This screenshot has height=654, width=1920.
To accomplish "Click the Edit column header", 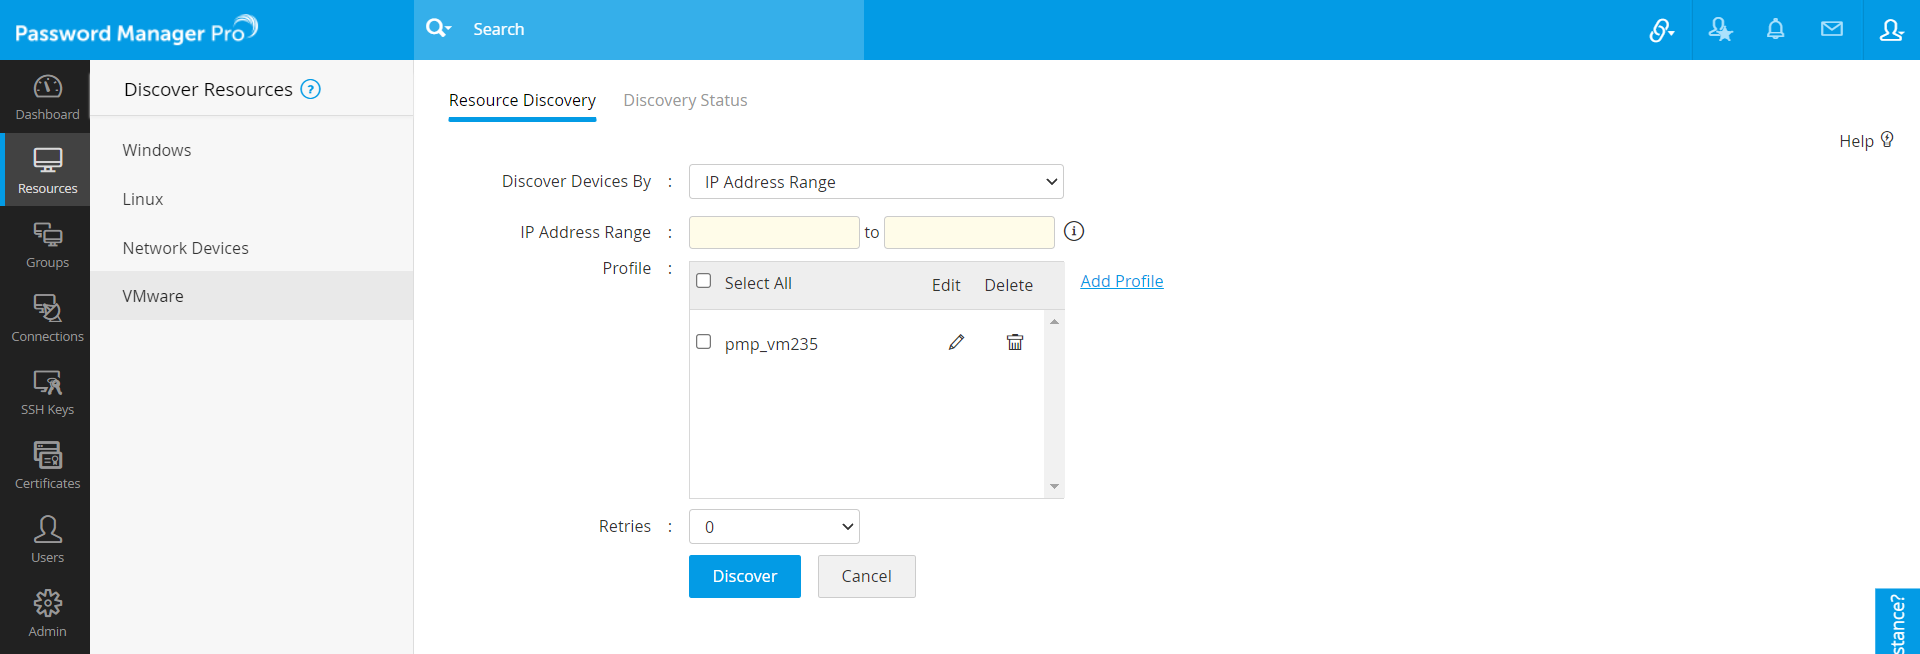I will click(x=946, y=285).
